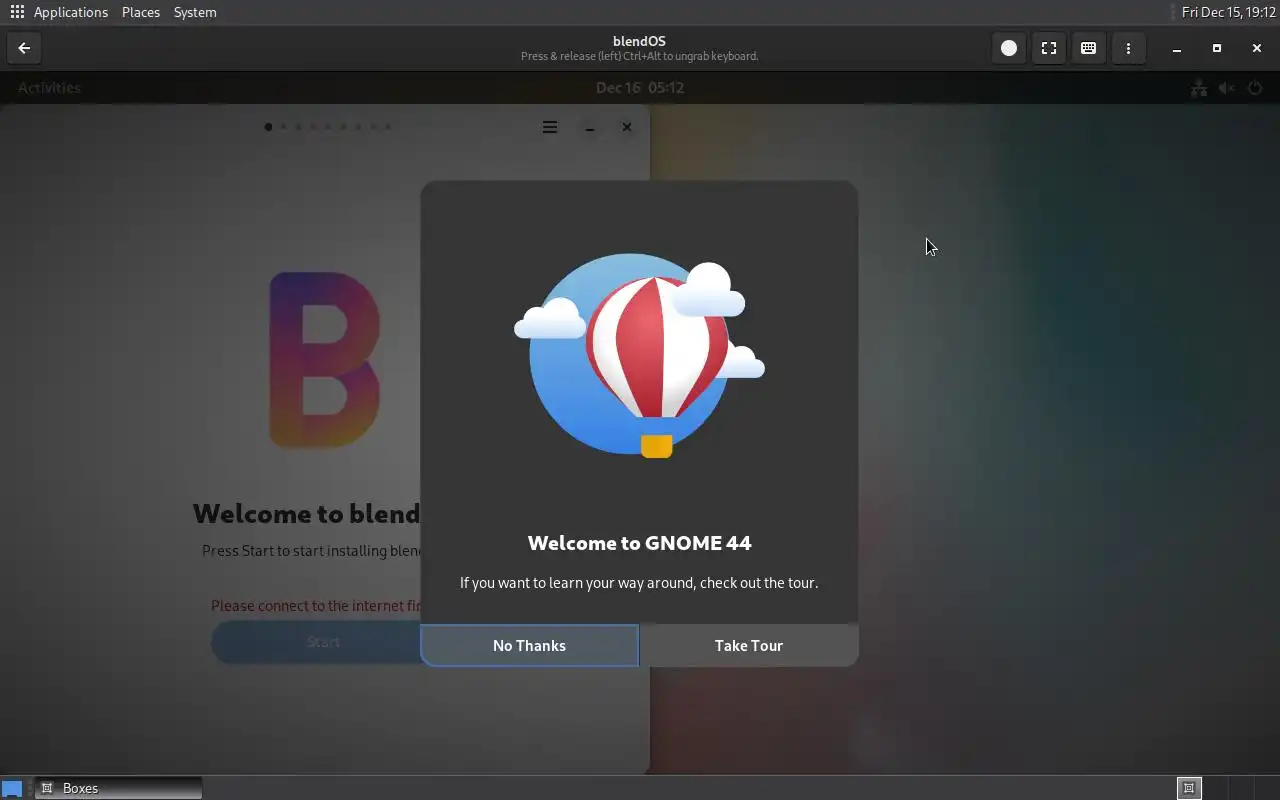1280x800 pixels.
Task: Close the Boxes window
Action: click(1257, 48)
